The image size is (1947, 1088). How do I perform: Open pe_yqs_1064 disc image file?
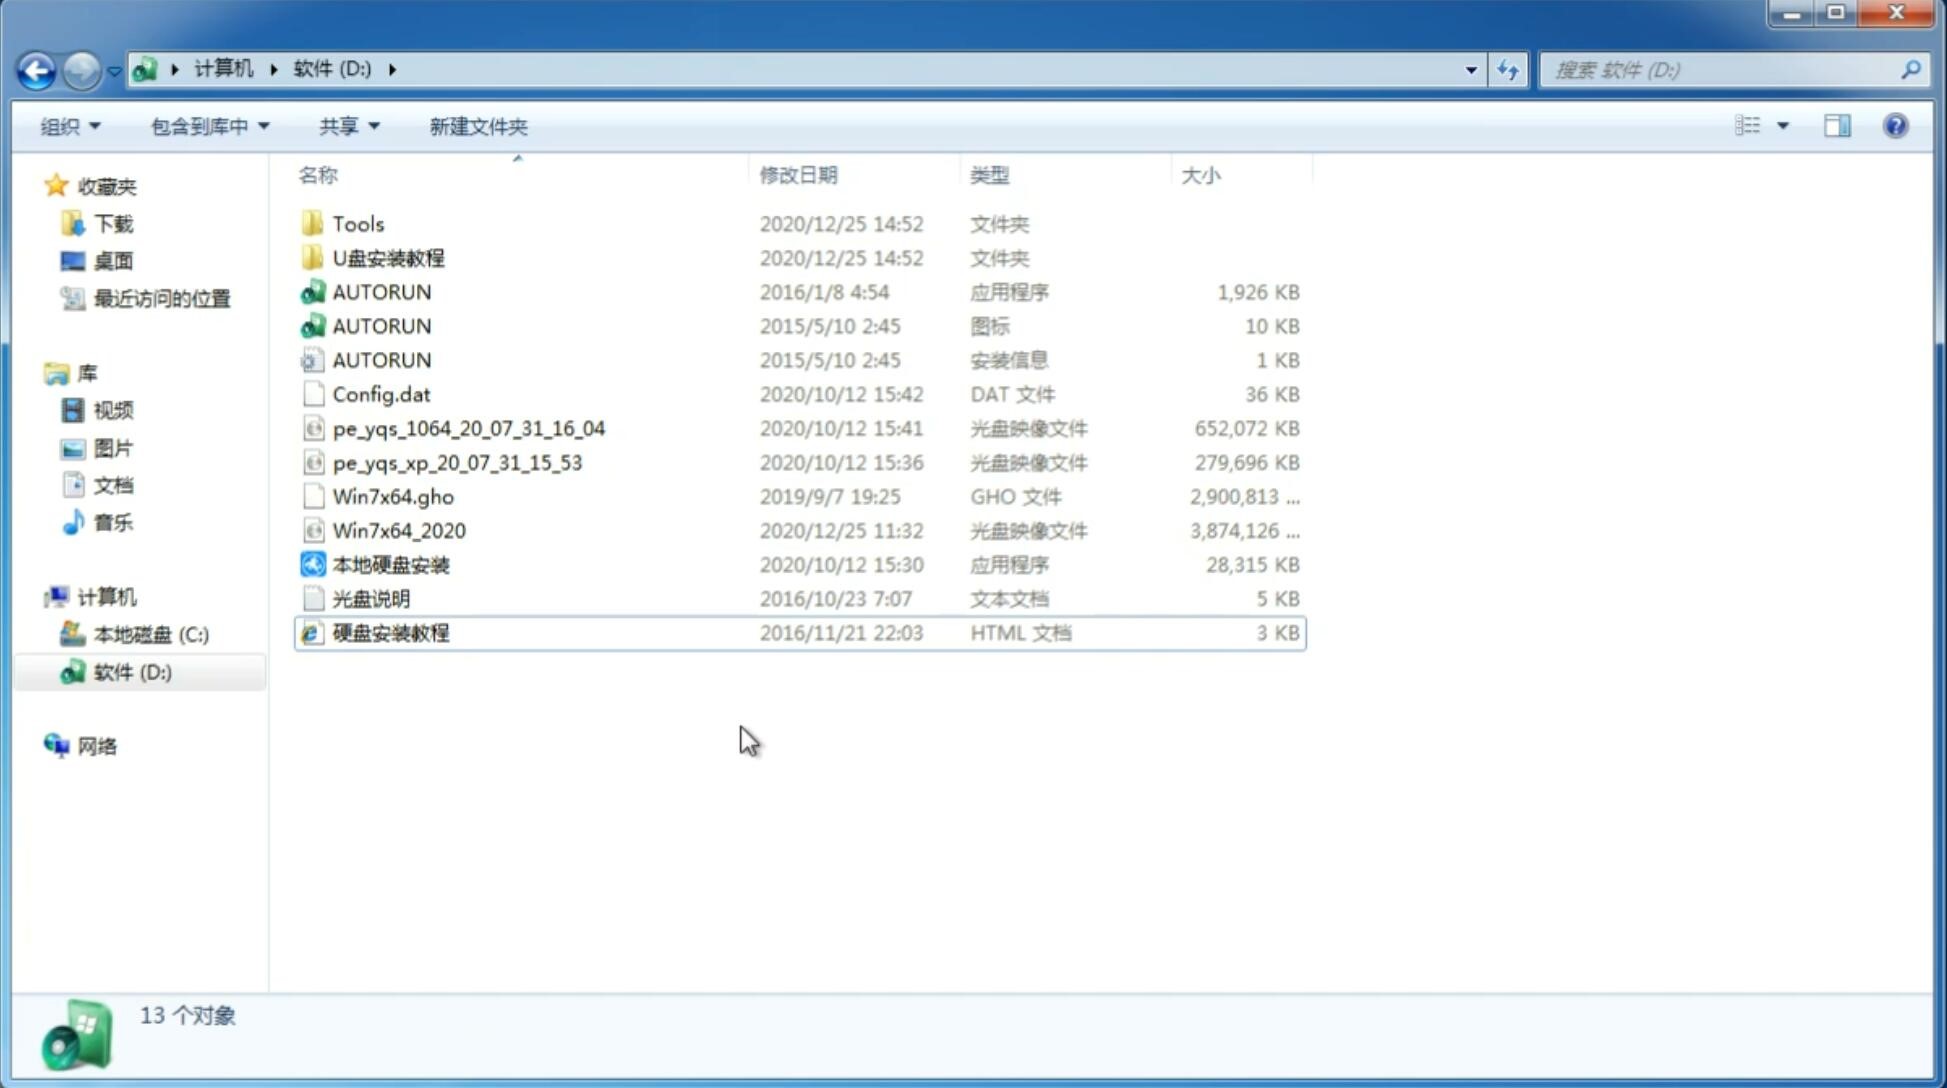tap(468, 428)
